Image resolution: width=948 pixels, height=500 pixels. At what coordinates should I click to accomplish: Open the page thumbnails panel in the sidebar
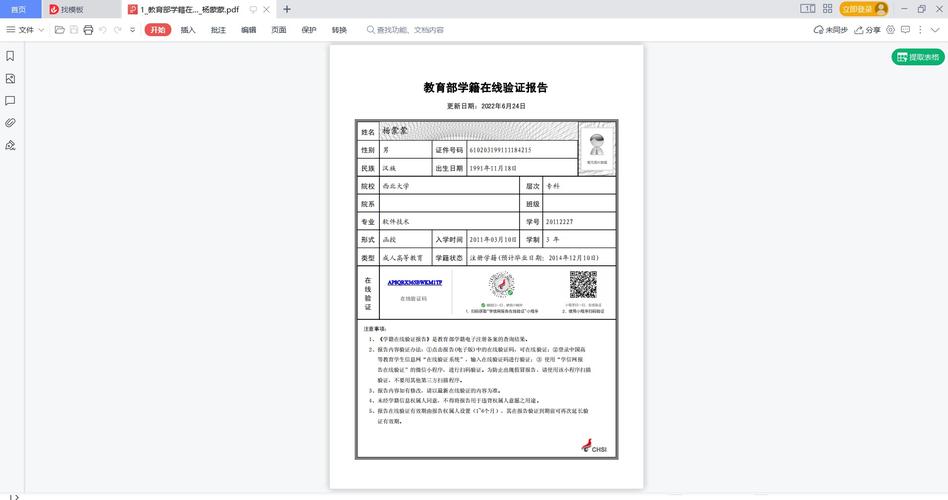tap(10, 79)
